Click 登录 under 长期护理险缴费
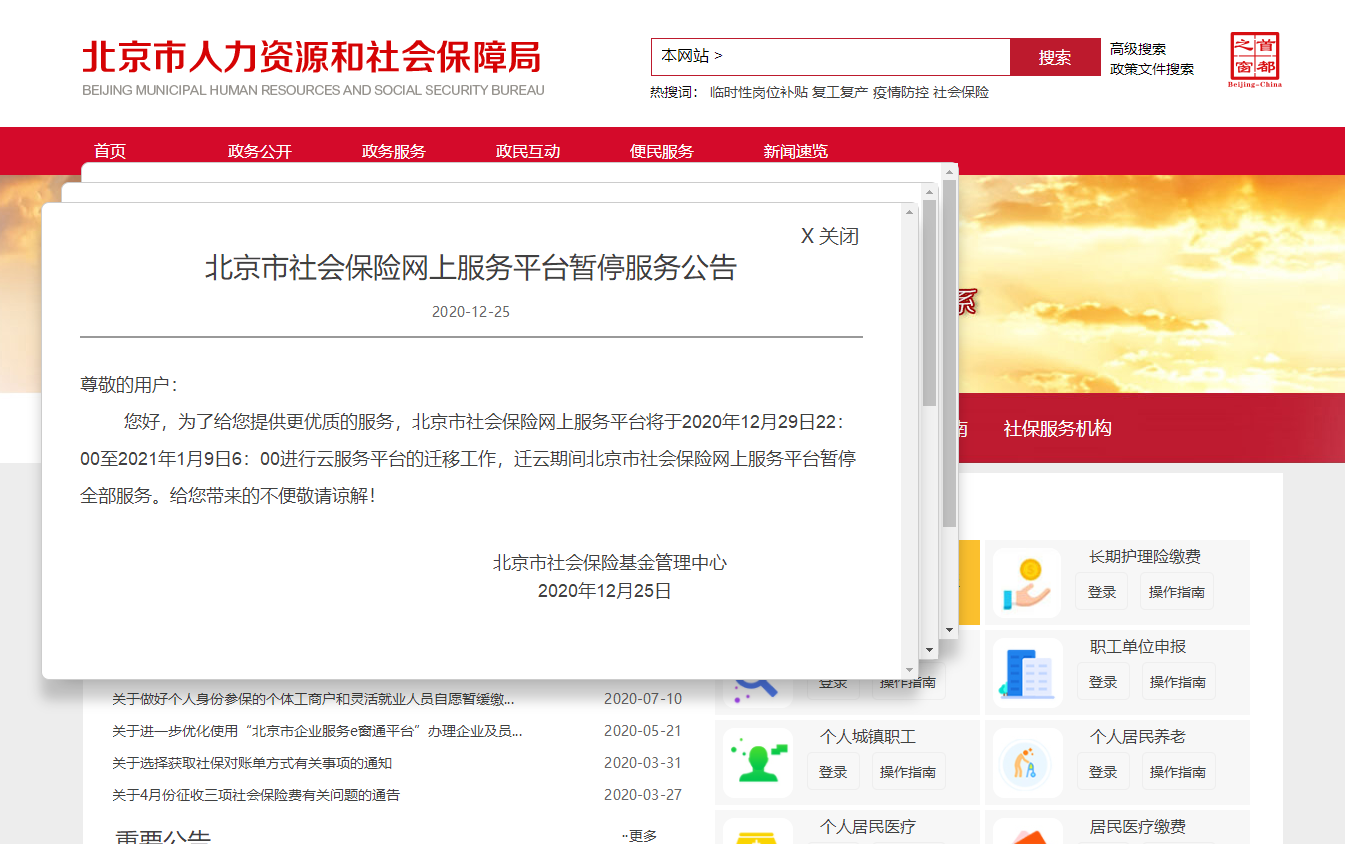 click(1101, 592)
